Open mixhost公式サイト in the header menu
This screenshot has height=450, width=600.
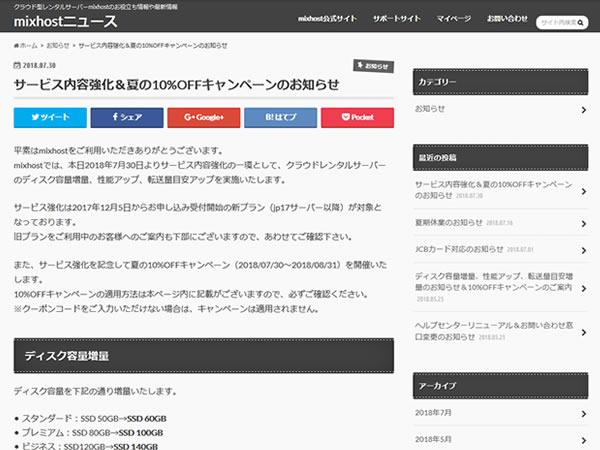pos(327,18)
